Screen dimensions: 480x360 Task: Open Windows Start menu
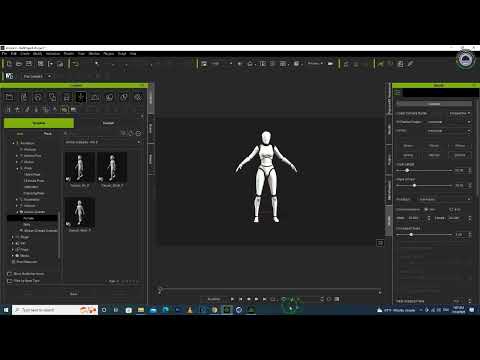[6, 310]
